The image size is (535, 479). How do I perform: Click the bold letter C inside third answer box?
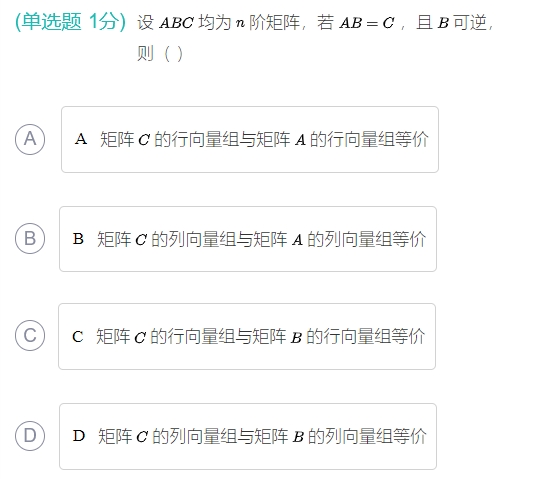click(x=78, y=336)
